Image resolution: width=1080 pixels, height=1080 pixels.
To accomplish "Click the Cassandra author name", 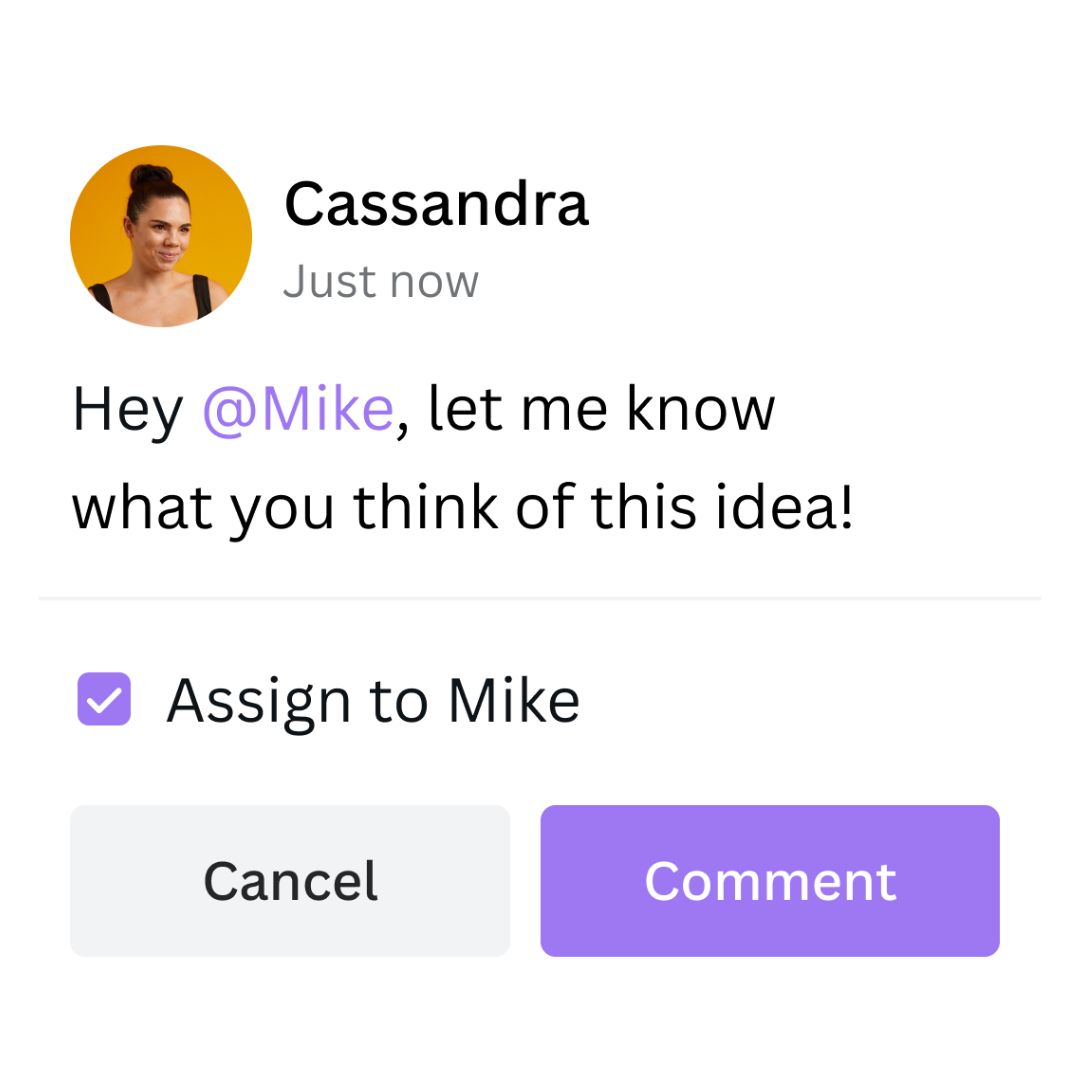I will (x=436, y=204).
